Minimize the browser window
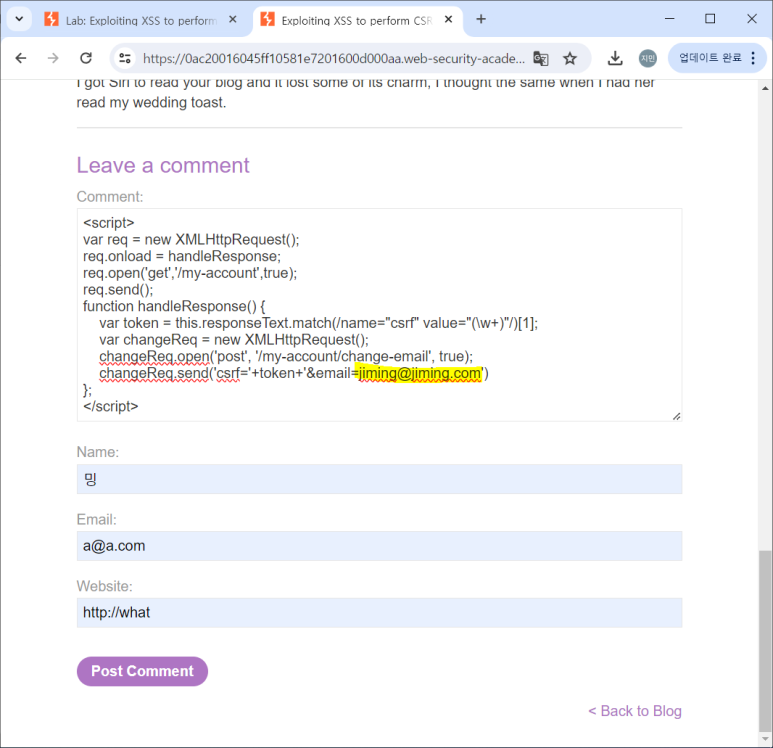 coord(669,19)
